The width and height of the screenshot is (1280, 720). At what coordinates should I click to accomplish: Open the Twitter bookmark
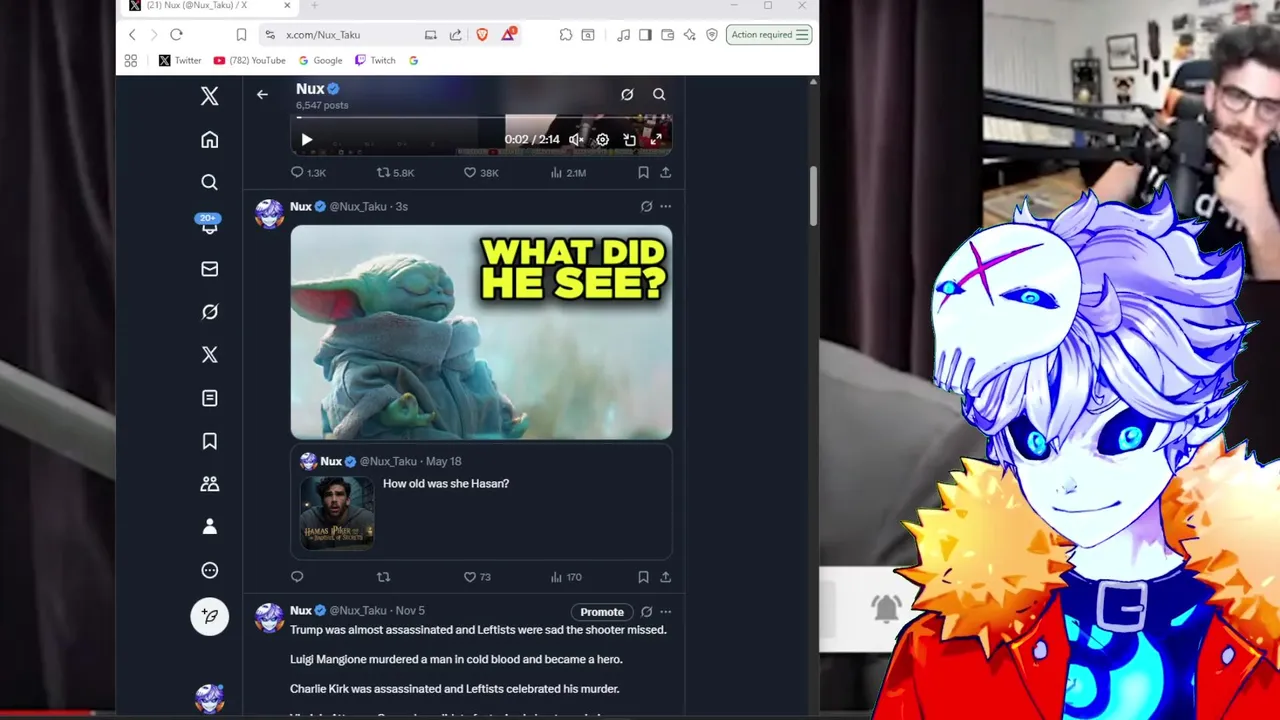(180, 60)
